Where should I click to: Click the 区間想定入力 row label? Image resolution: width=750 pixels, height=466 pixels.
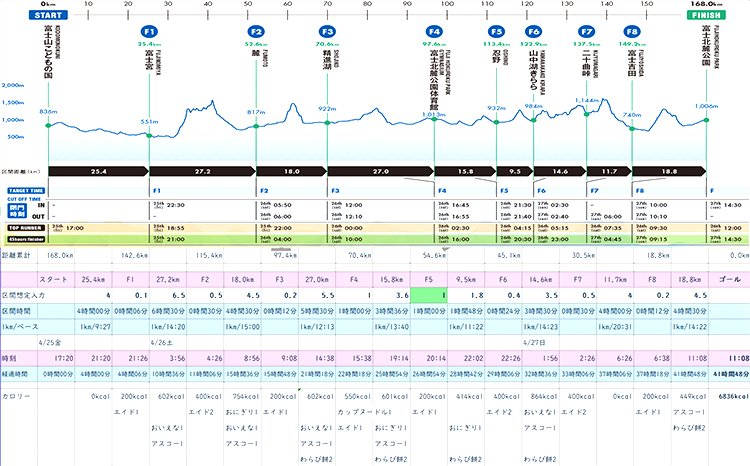23,295
